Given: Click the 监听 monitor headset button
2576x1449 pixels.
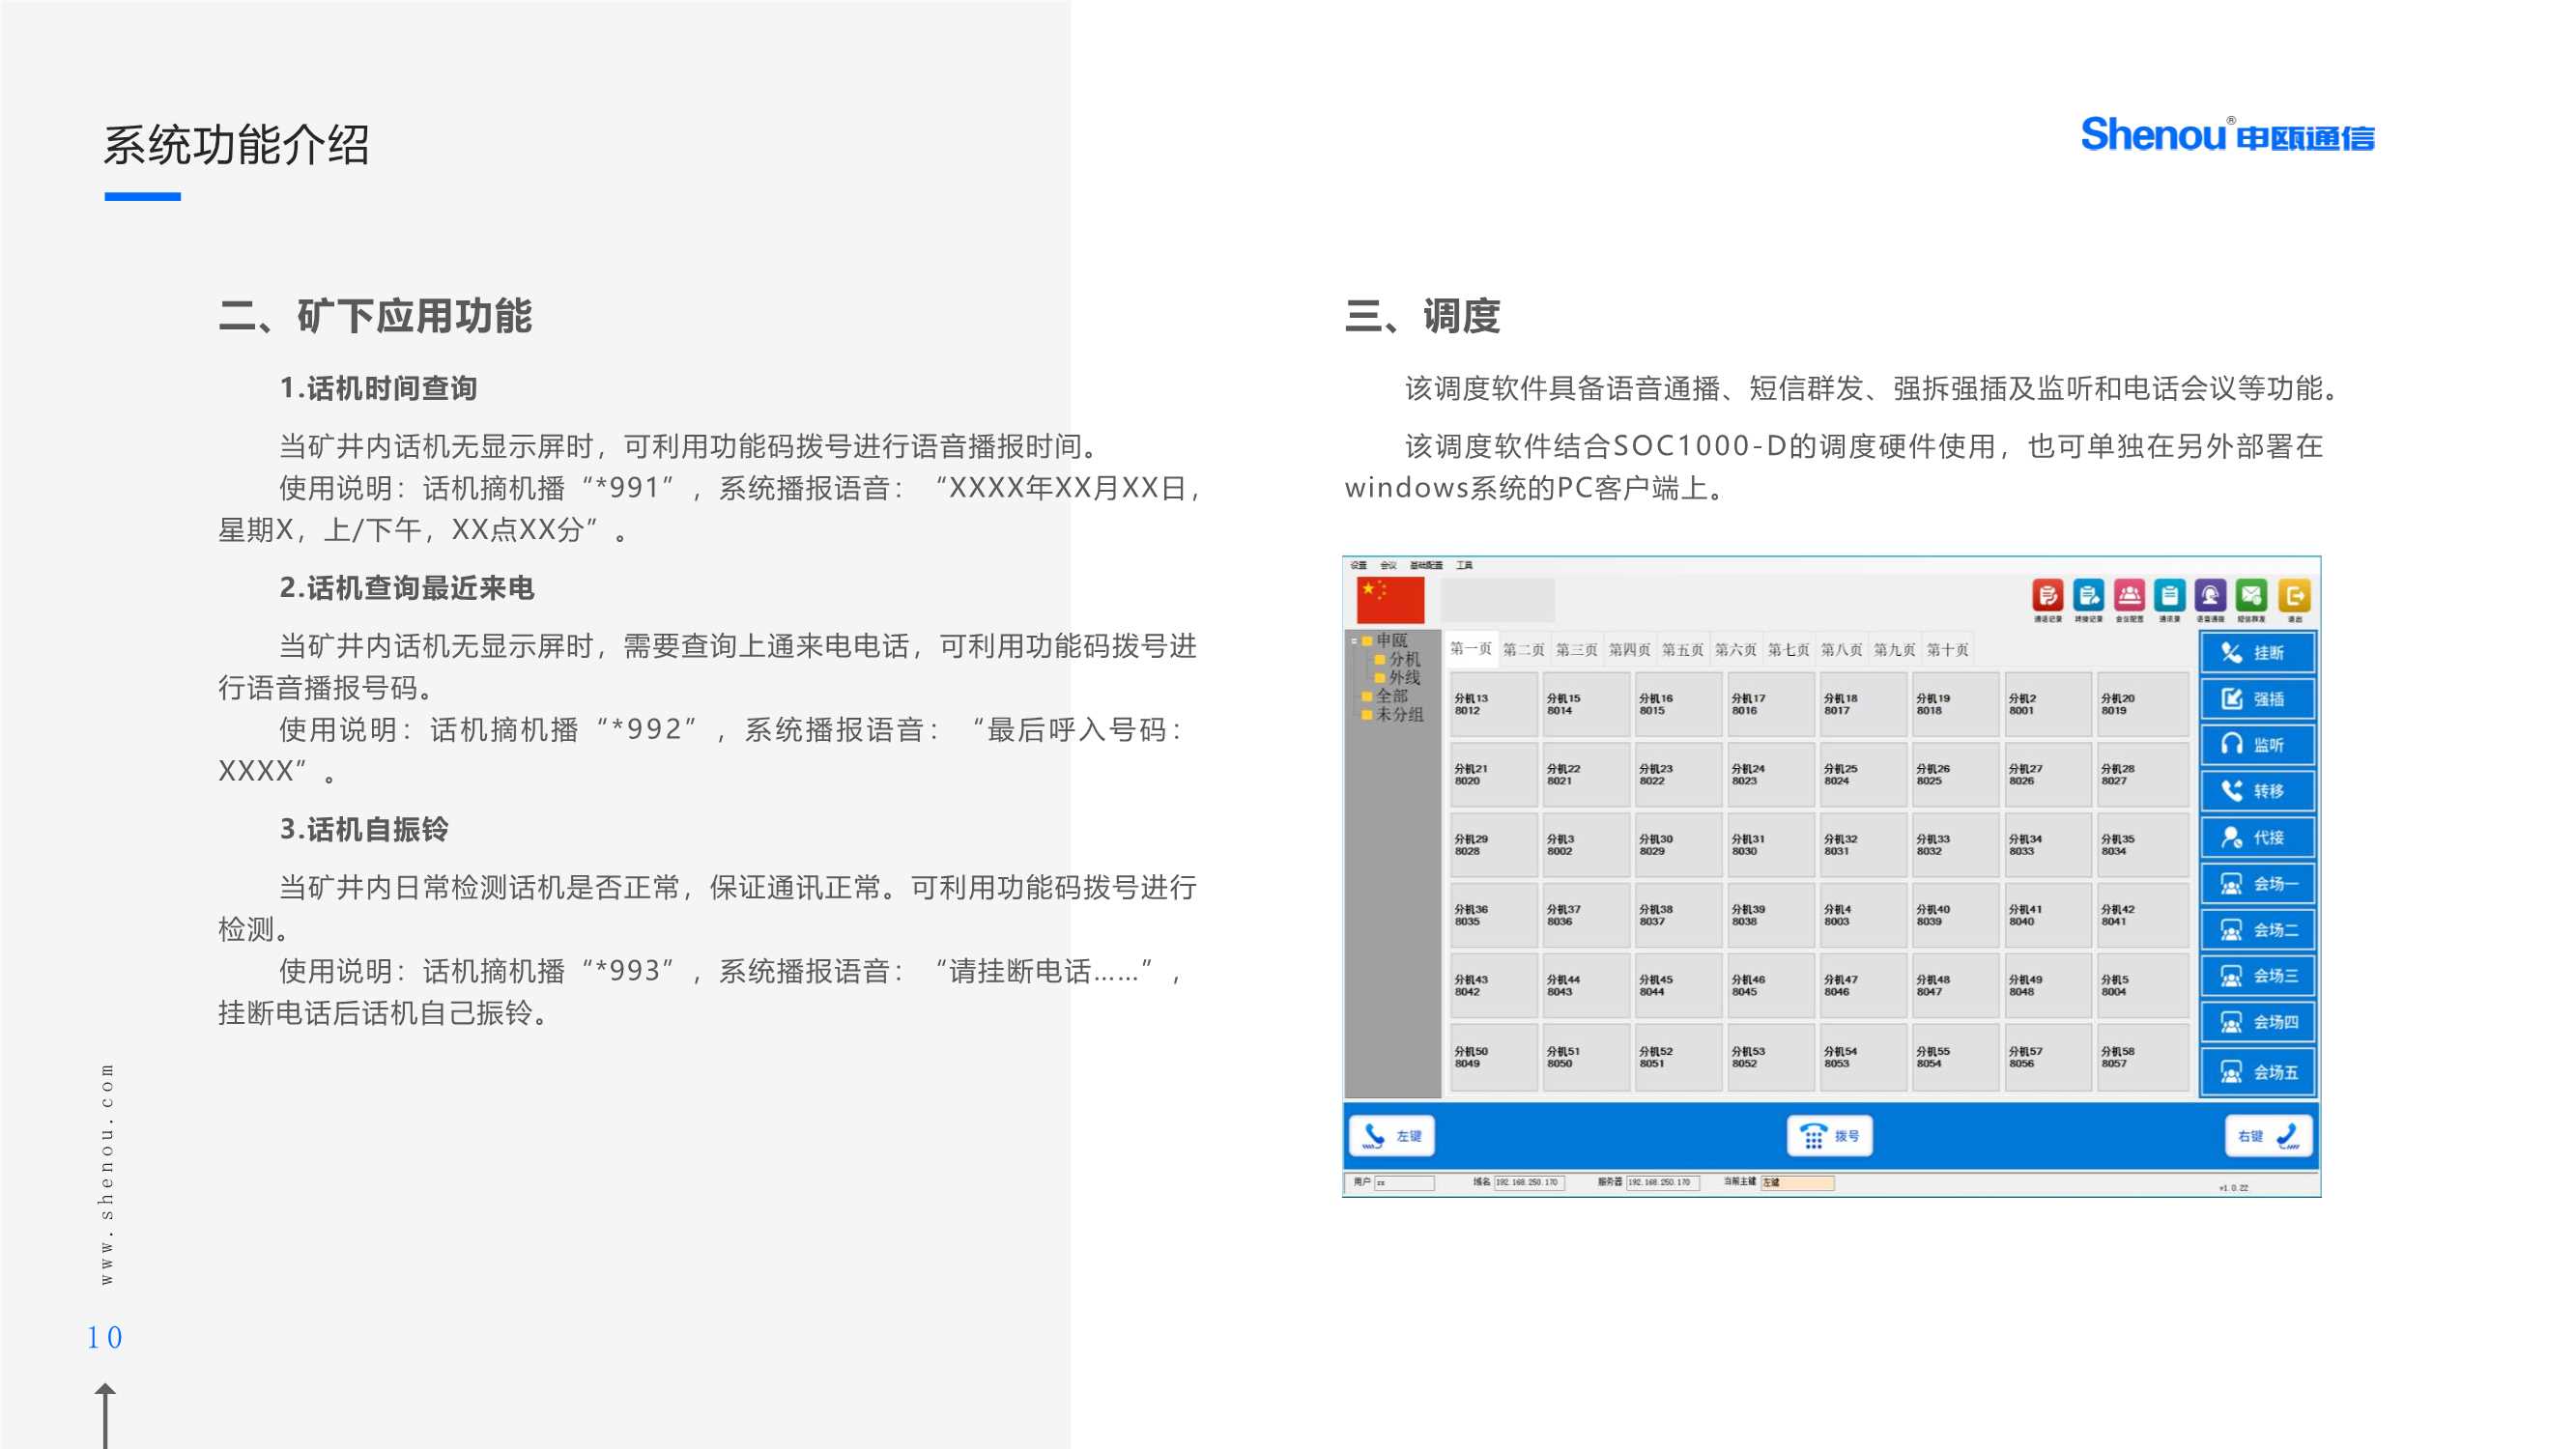Looking at the screenshot, I should pyautogui.click(x=2257, y=745).
